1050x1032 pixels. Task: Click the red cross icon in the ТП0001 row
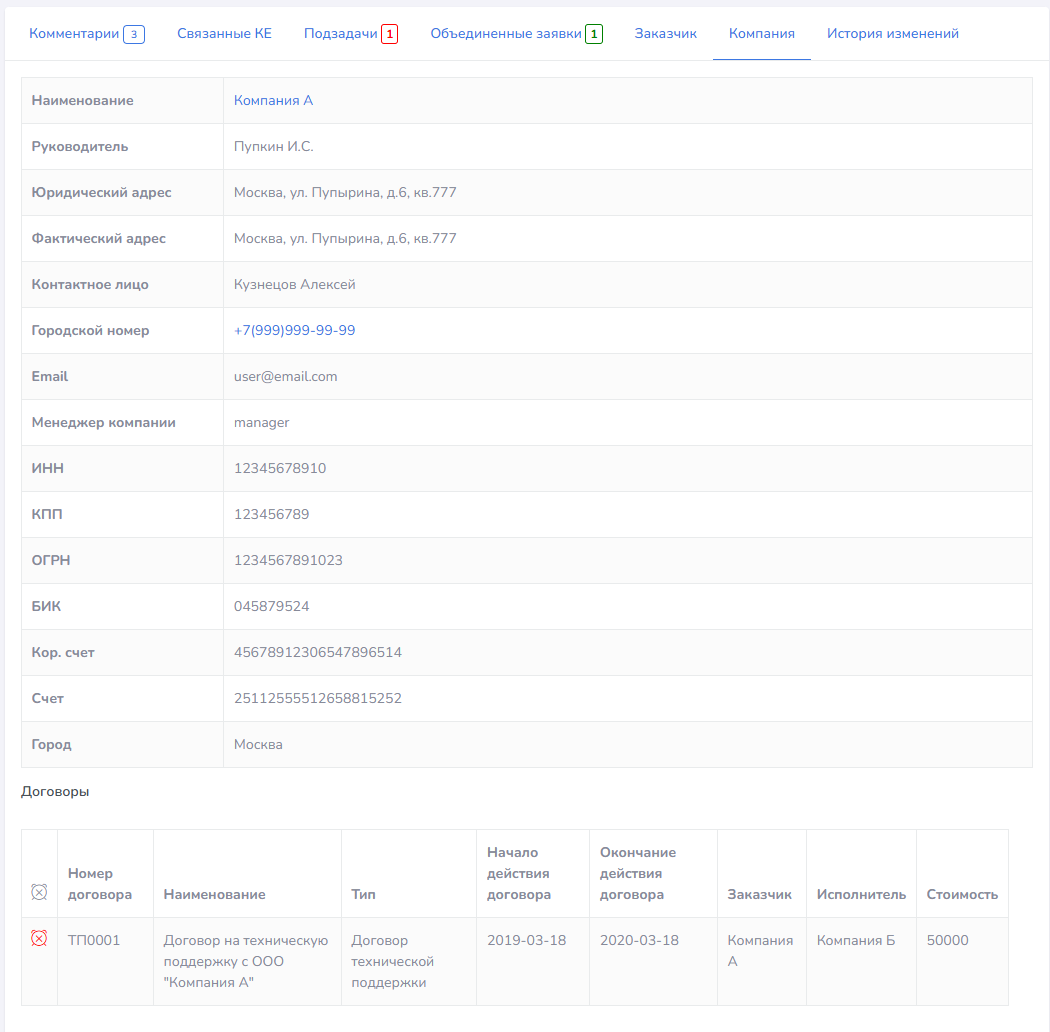coord(39,938)
